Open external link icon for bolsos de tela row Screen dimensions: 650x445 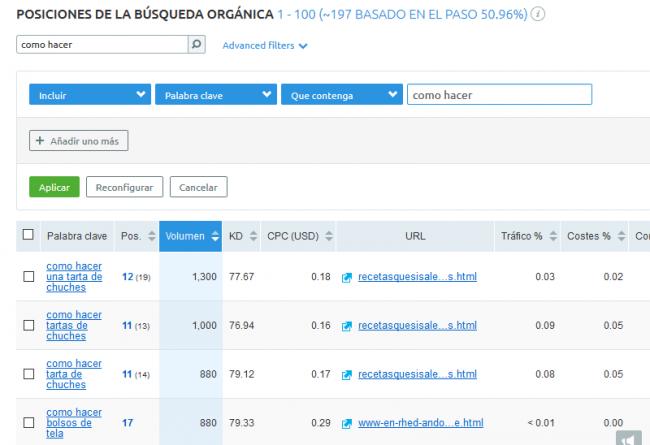point(347,423)
